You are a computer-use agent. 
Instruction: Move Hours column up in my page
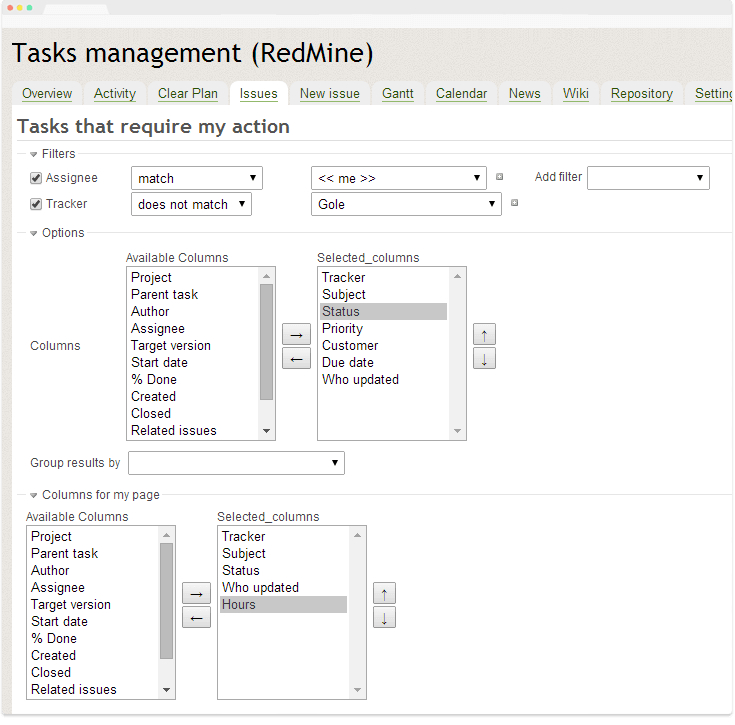coord(384,593)
